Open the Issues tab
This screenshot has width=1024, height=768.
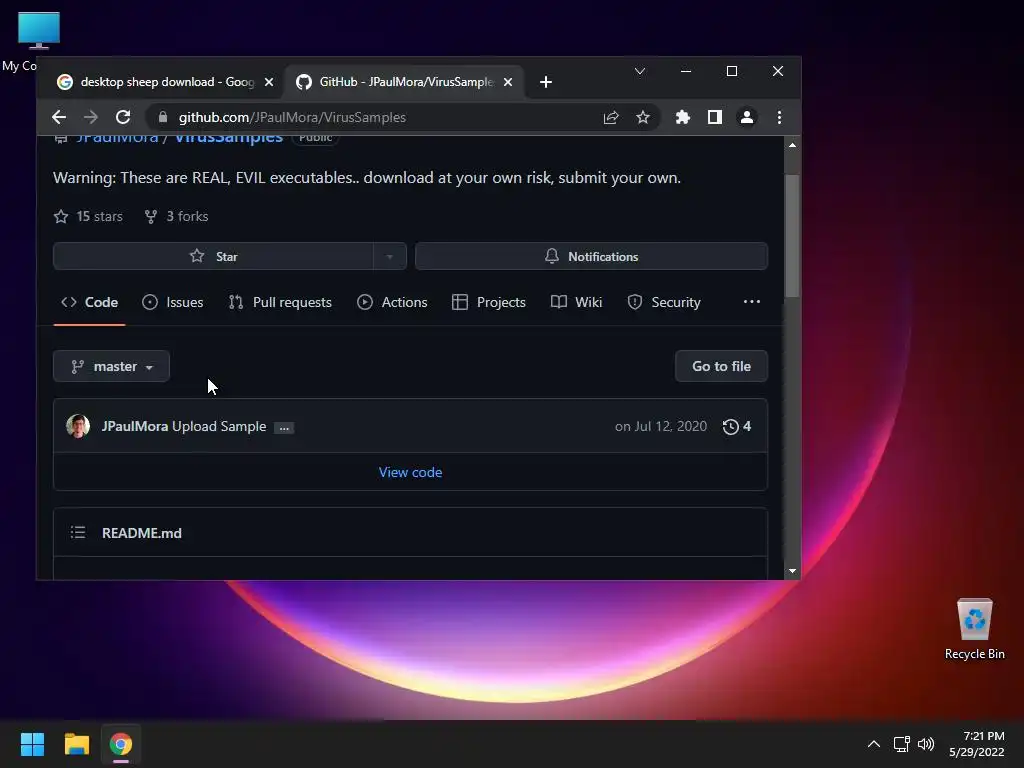172,302
